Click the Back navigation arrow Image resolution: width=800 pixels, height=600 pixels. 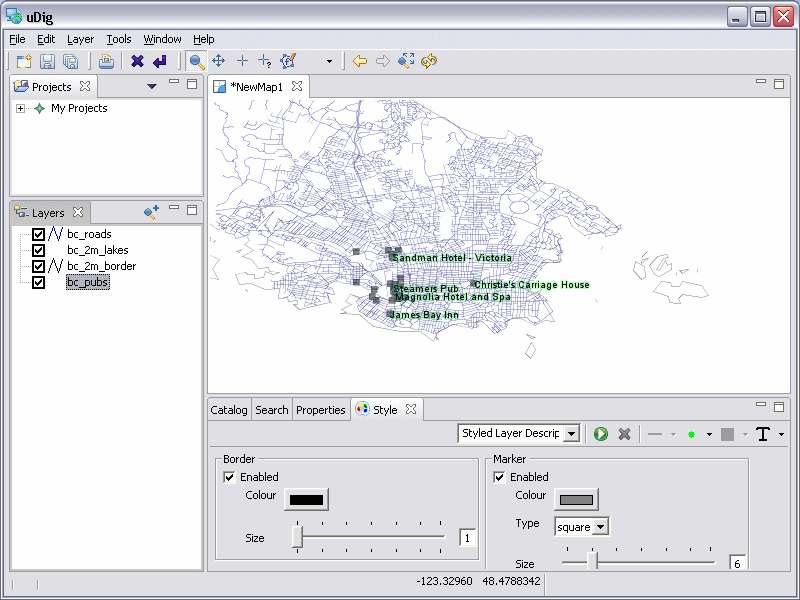[360, 61]
